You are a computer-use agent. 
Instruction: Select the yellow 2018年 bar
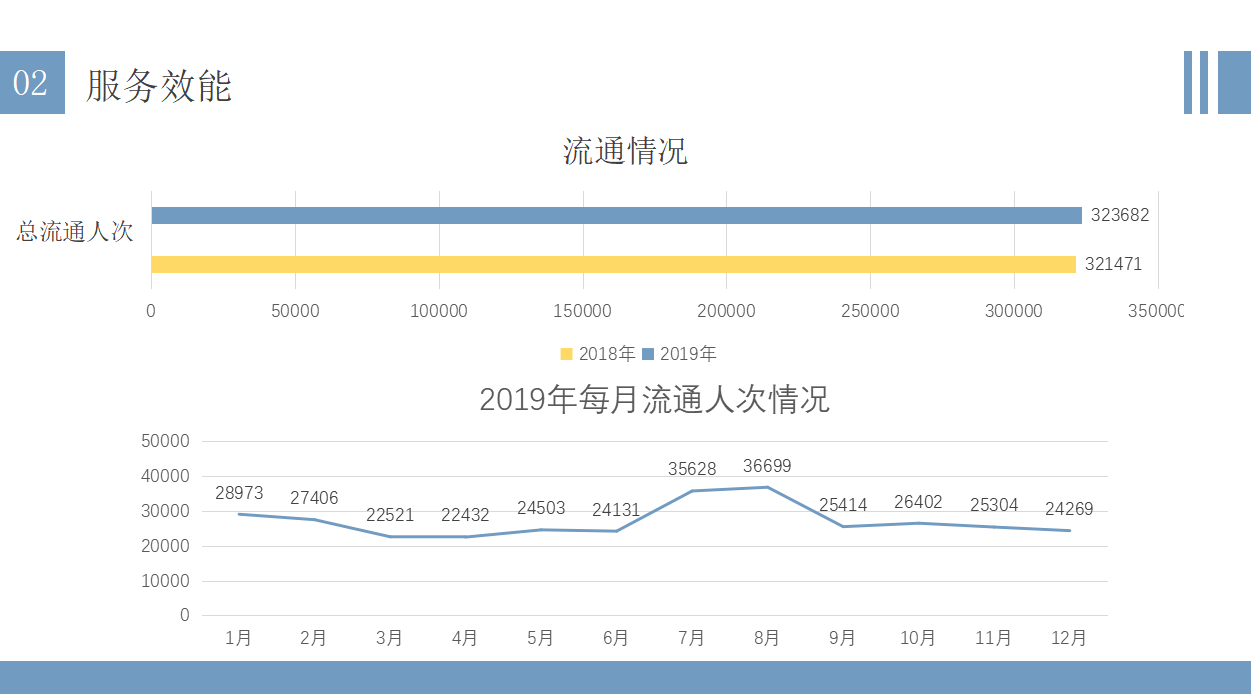point(614,264)
